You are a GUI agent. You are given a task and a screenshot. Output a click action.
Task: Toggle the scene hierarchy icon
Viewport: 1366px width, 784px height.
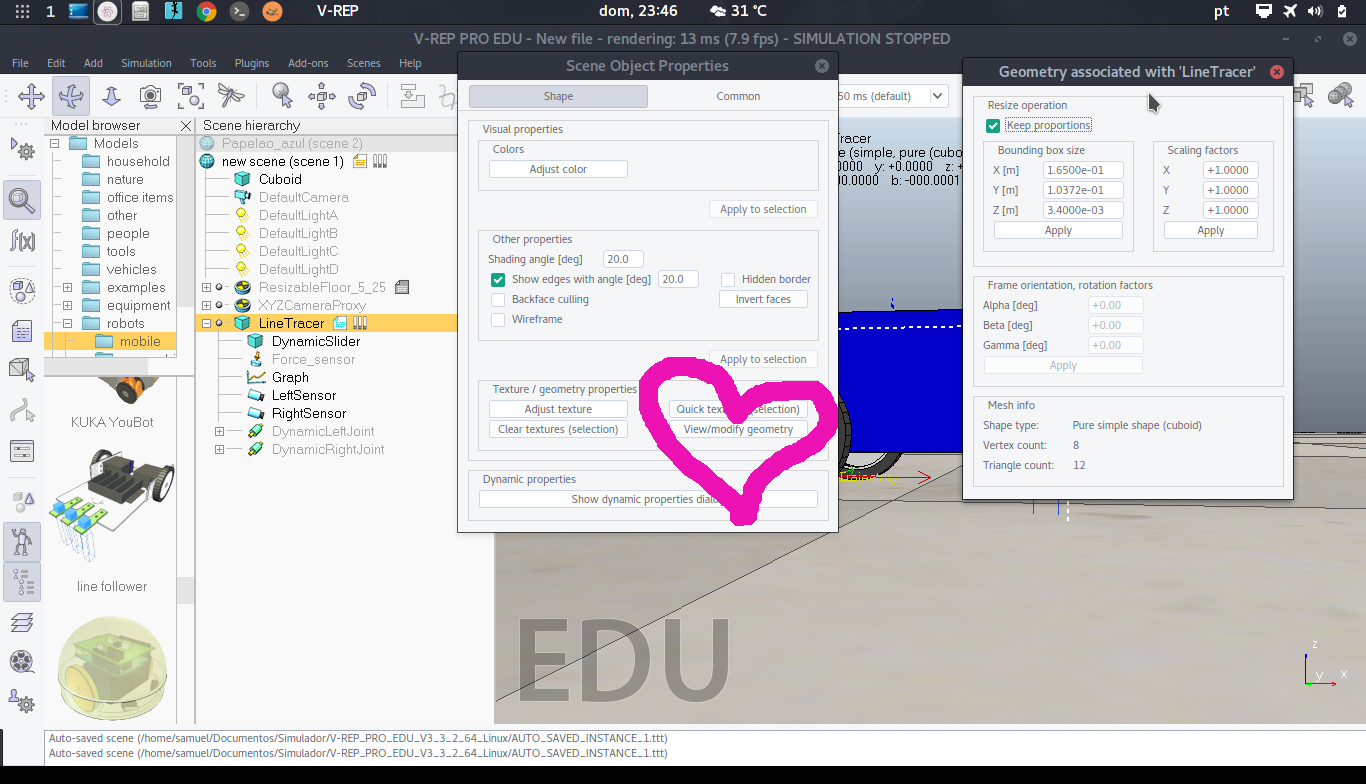[x=22, y=581]
